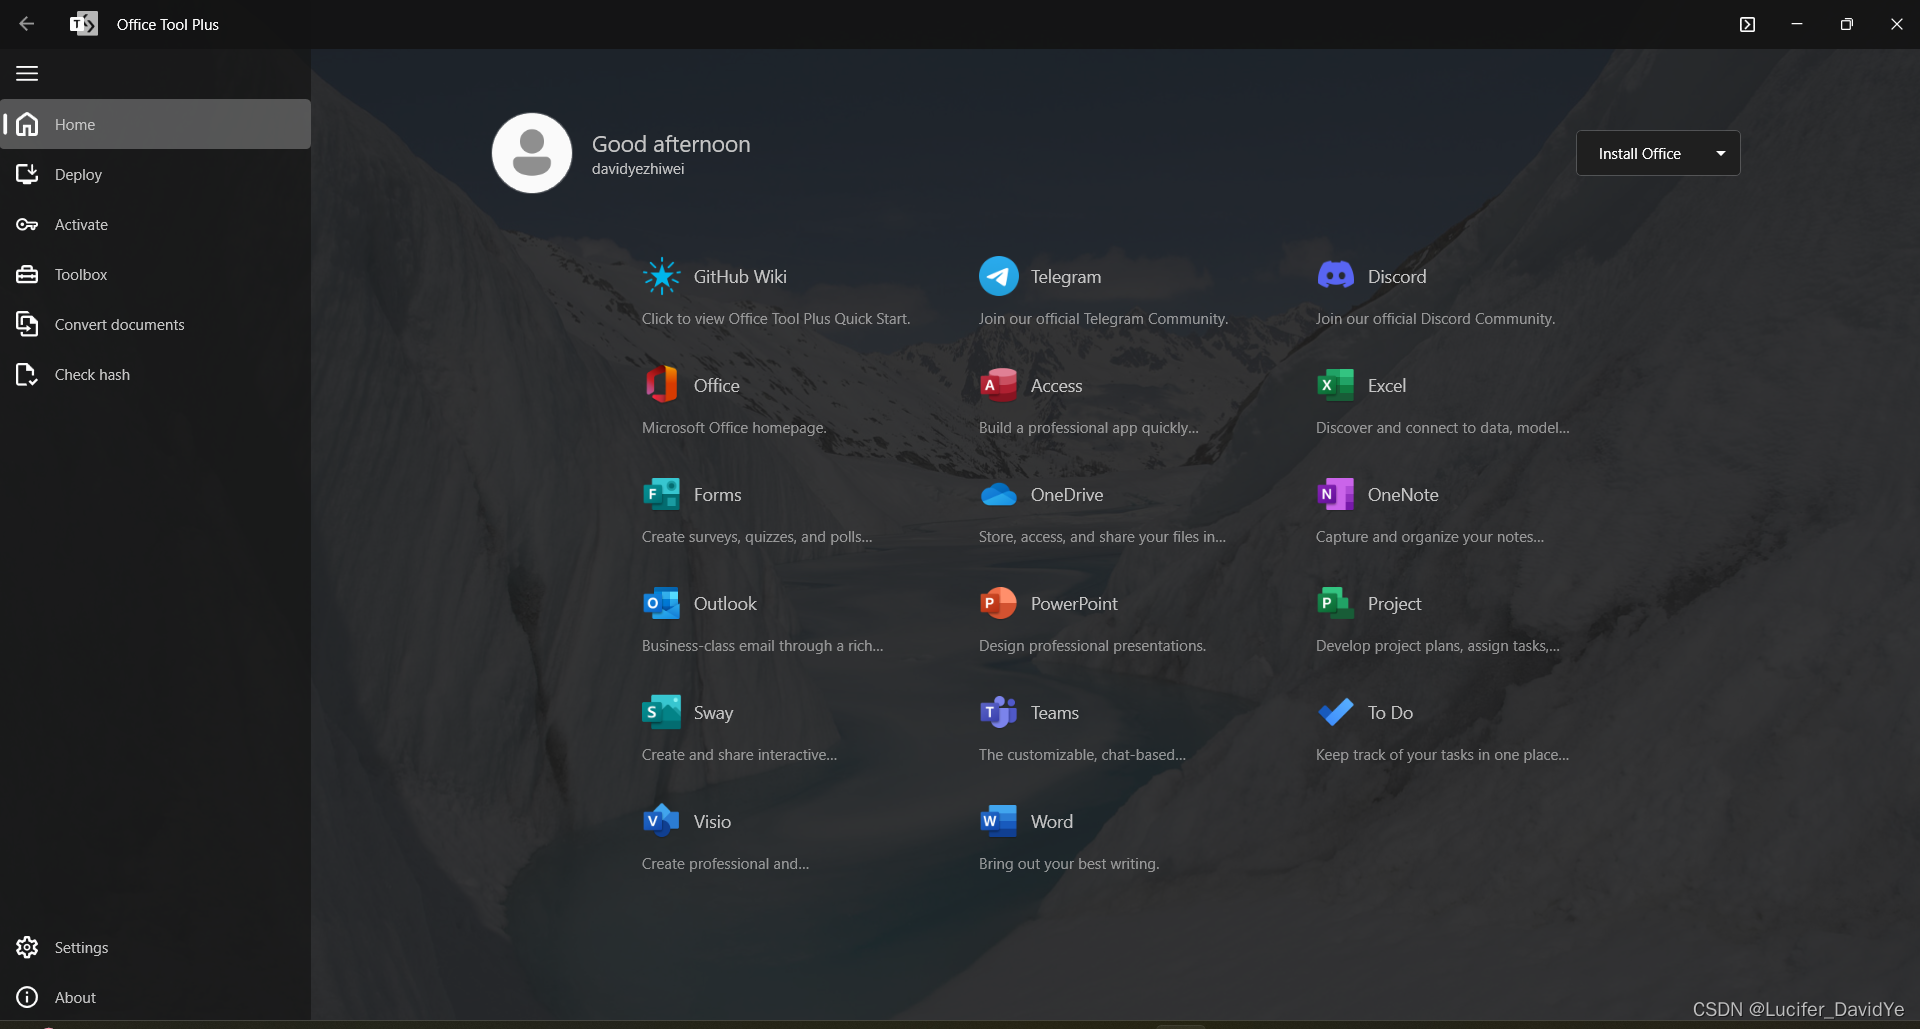
Task: Click the Check hash file icon
Action: (27, 374)
